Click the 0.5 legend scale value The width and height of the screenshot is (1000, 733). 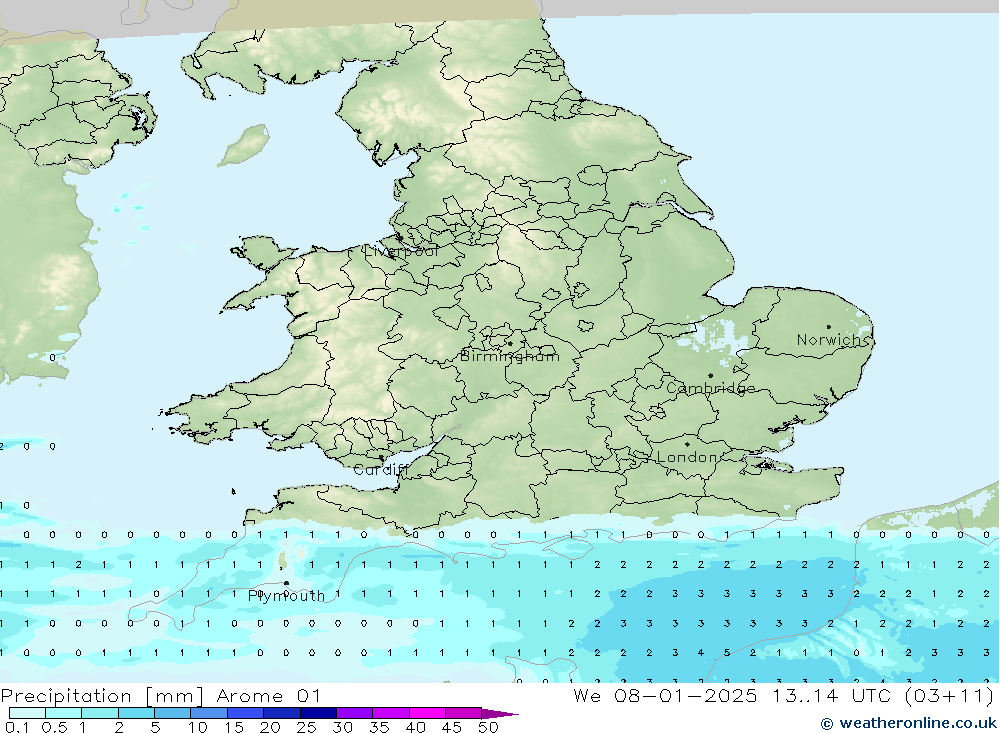point(54,727)
